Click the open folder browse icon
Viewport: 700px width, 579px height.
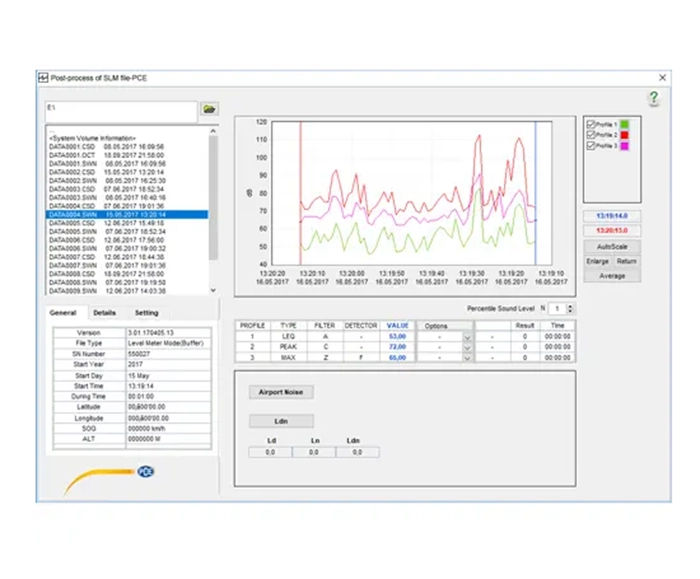click(x=209, y=108)
